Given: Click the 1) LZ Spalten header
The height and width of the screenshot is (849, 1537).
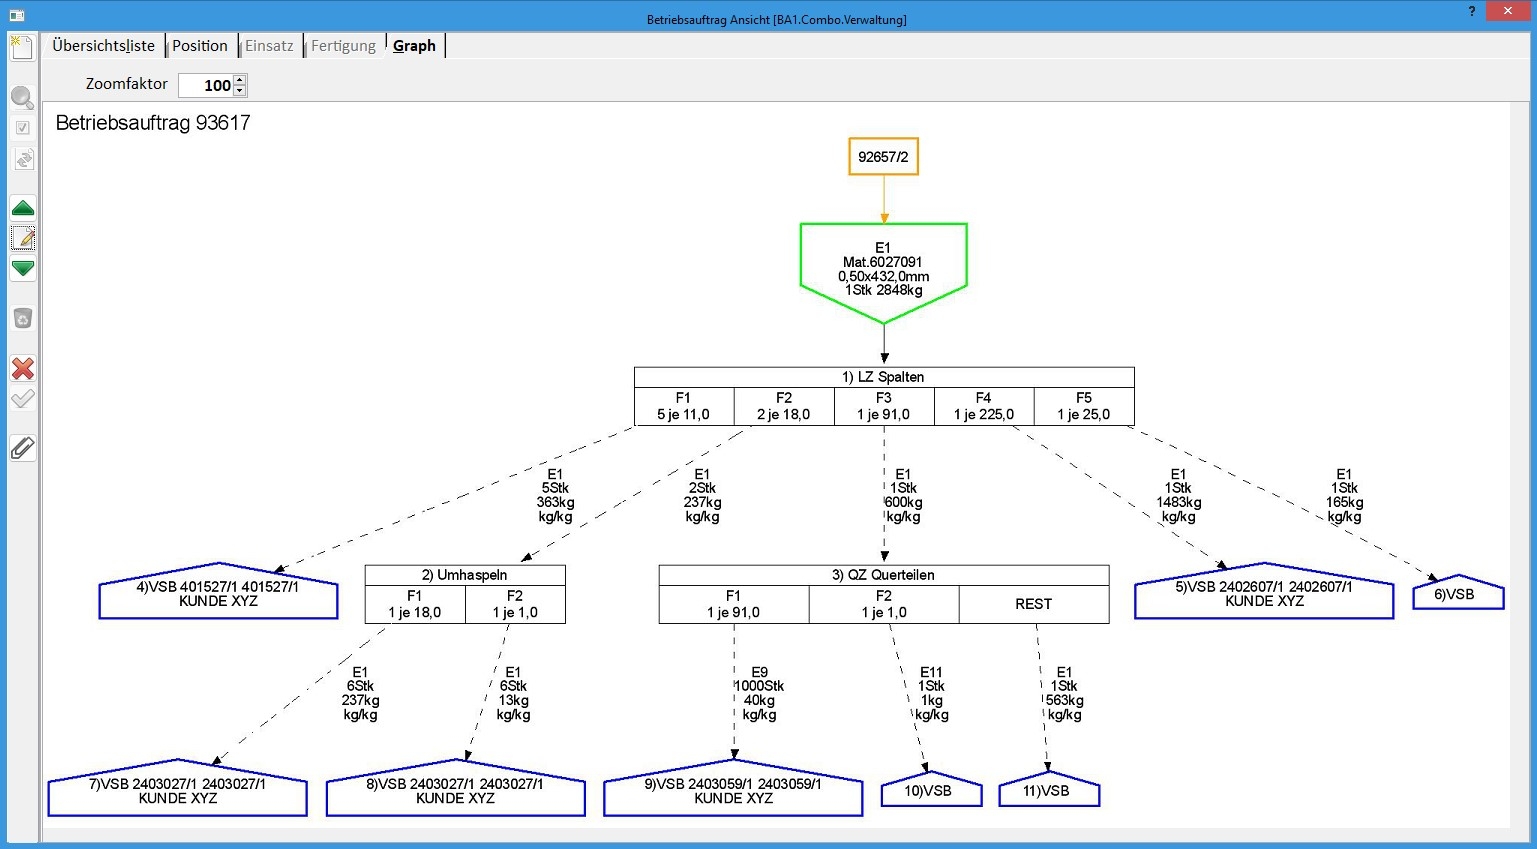Looking at the screenshot, I should coord(884,377).
